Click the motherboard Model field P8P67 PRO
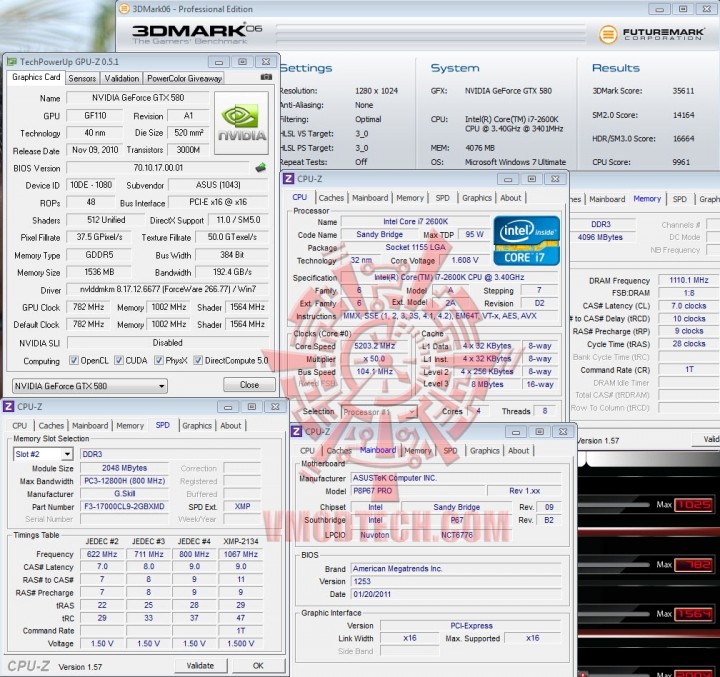The width and height of the screenshot is (720, 677). [417, 491]
